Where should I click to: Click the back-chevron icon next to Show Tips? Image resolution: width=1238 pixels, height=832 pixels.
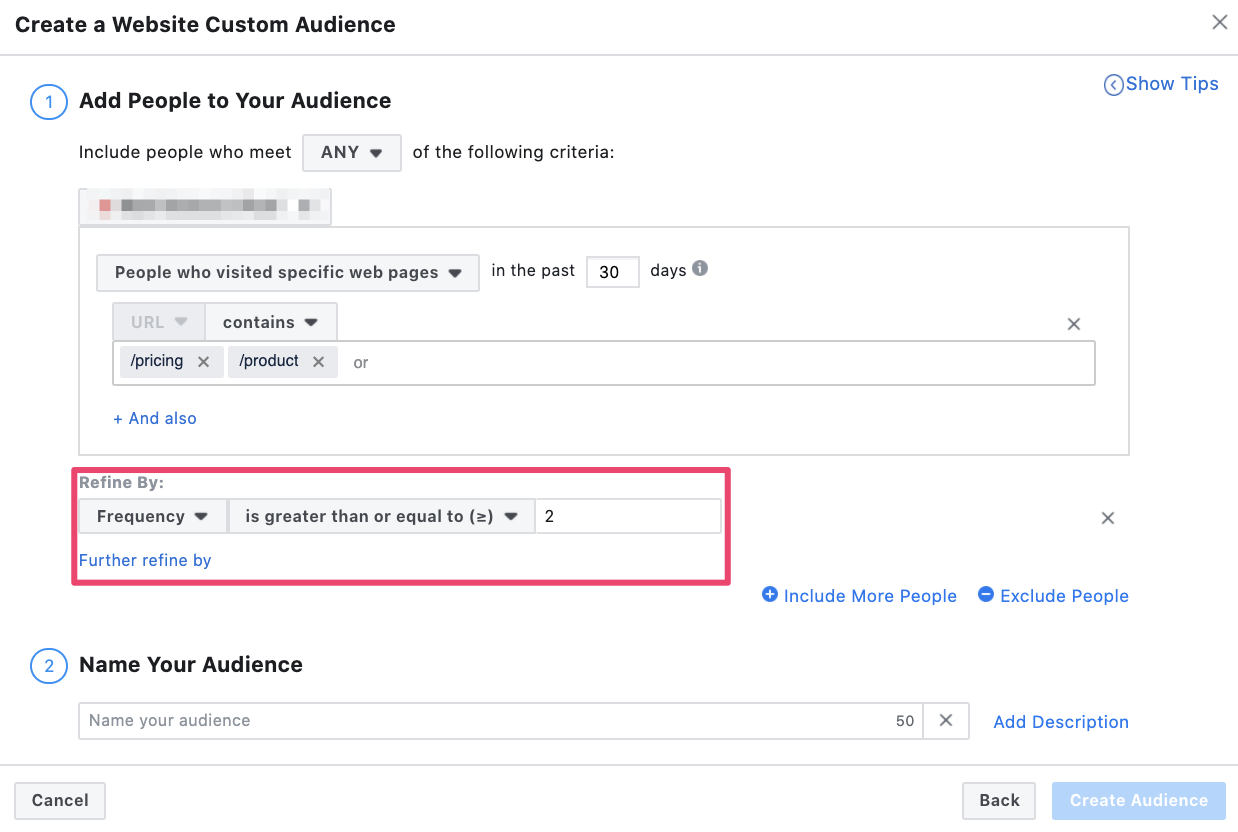pos(1114,85)
